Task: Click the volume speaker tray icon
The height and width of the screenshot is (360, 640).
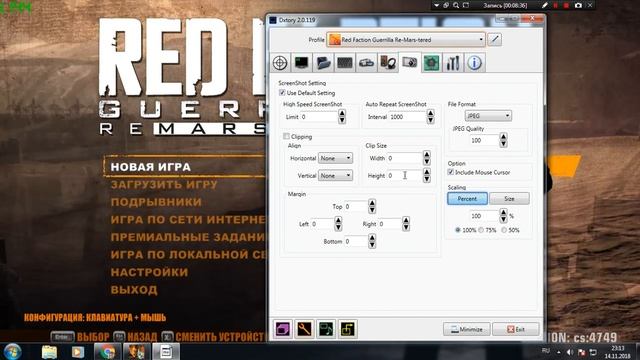Action: pyautogui.click(x=570, y=352)
